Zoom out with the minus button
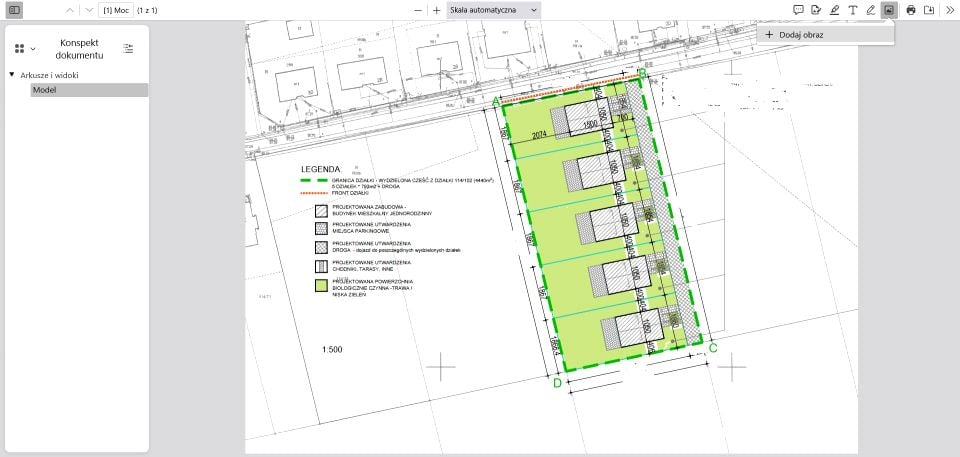This screenshot has width=960, height=457. (x=418, y=10)
